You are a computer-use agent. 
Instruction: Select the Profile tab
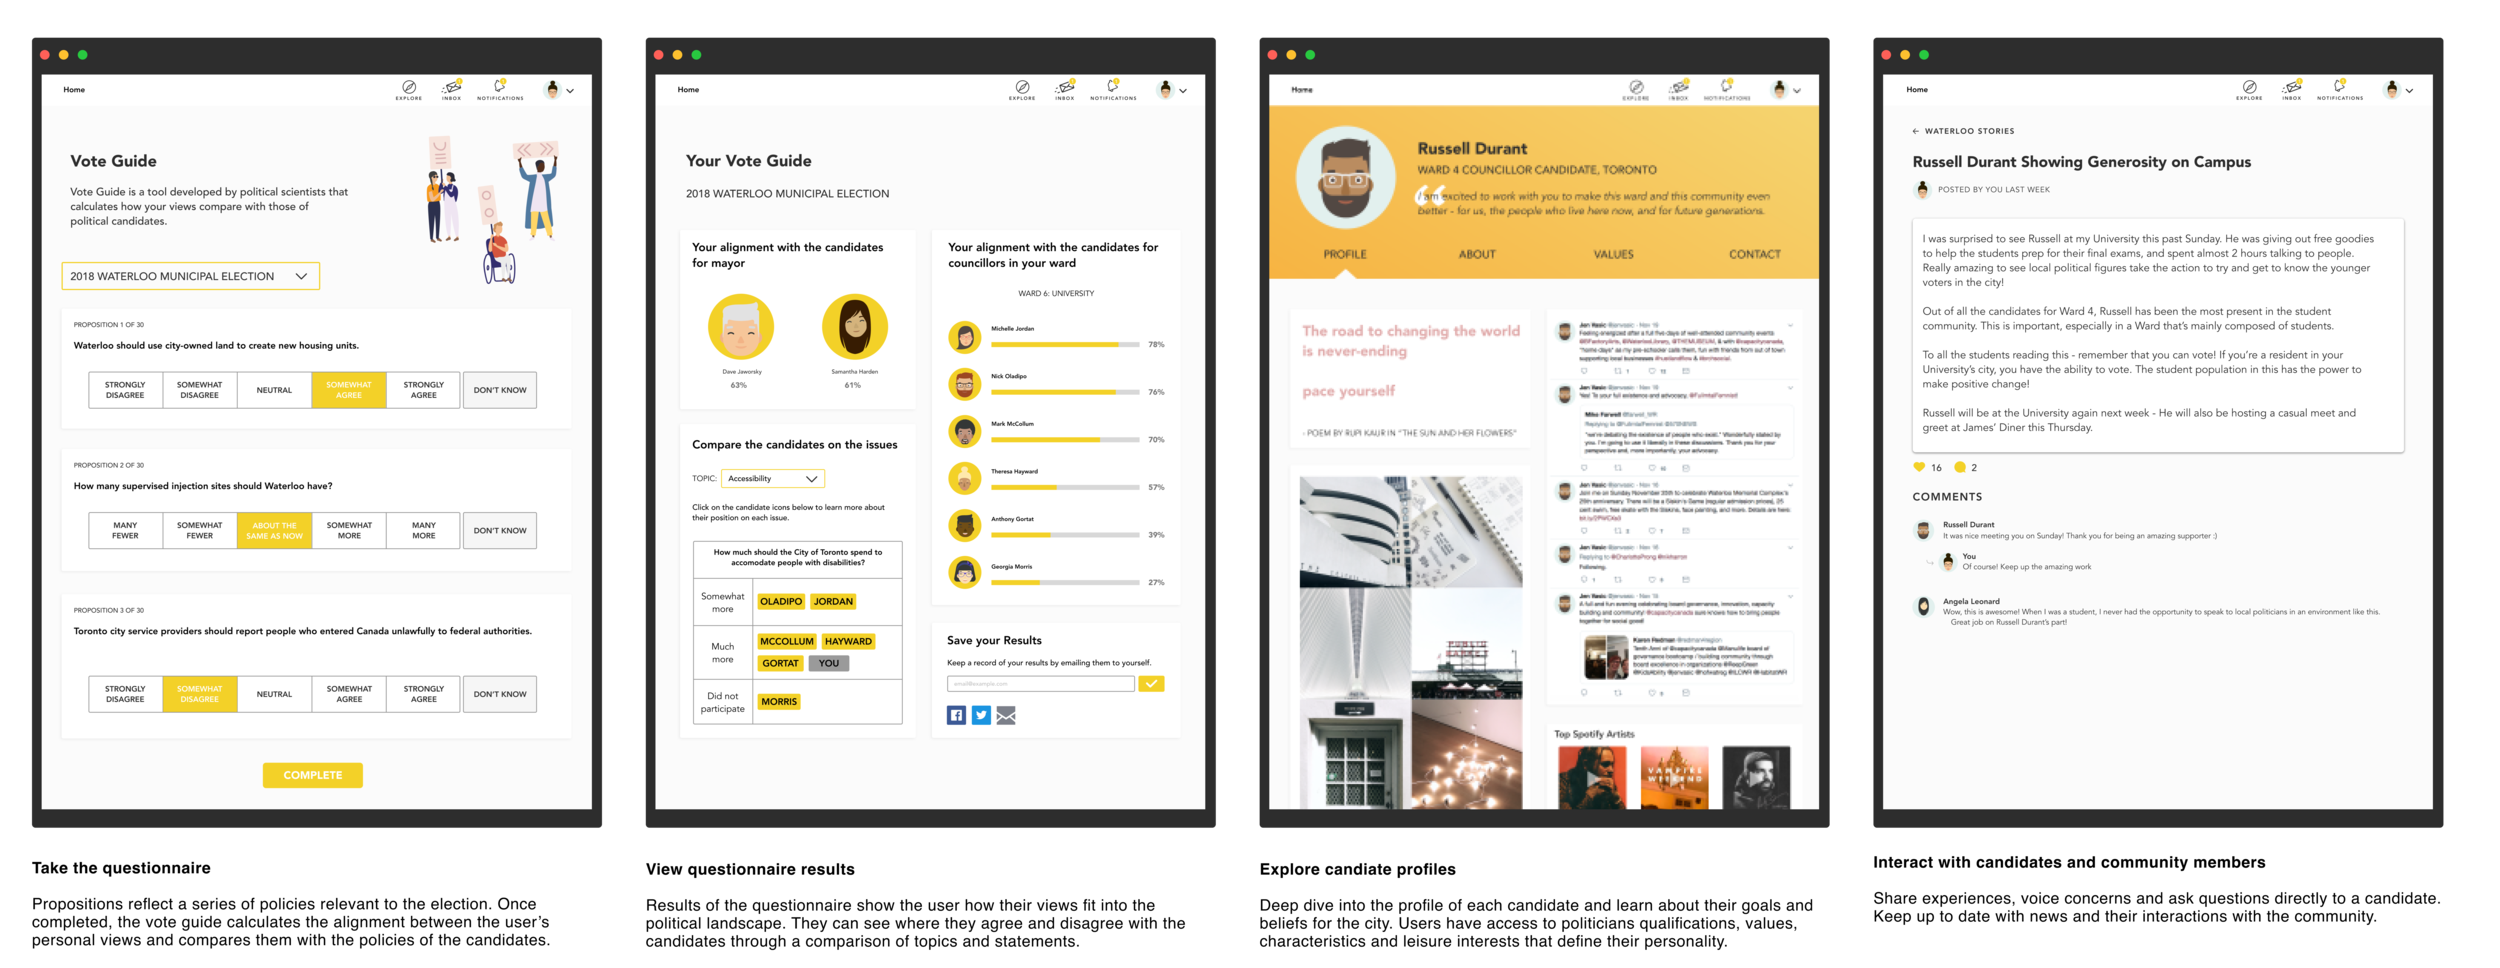click(1345, 254)
